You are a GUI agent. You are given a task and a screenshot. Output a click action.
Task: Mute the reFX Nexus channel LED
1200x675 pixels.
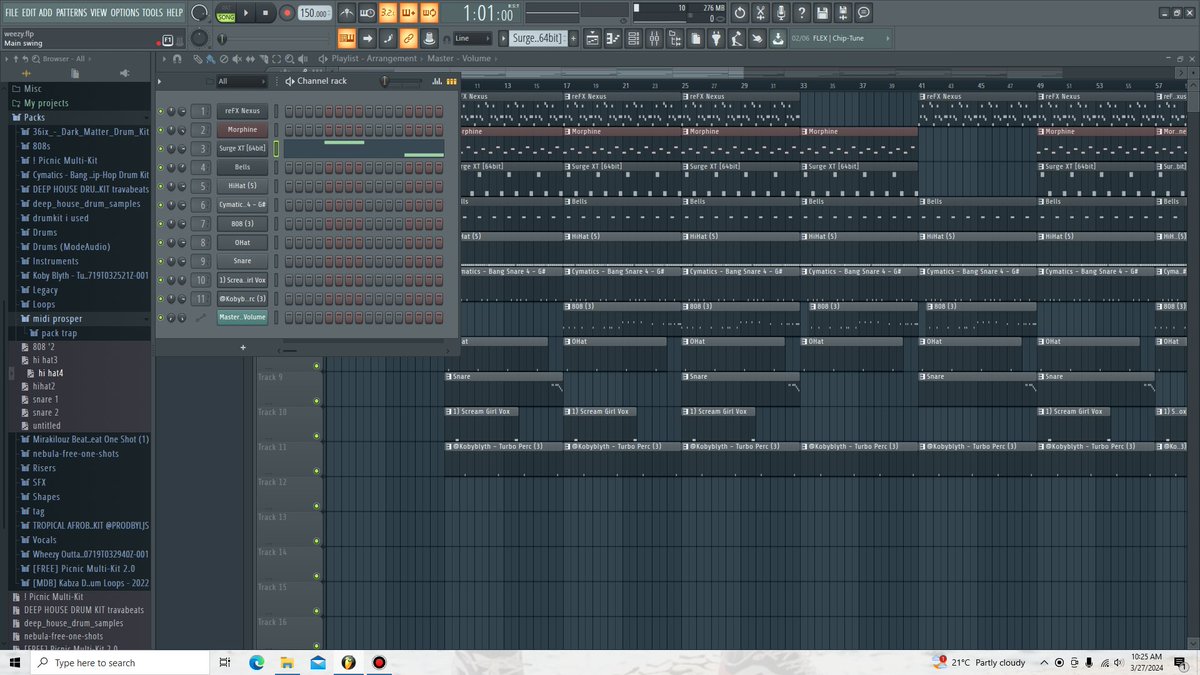pyautogui.click(x=160, y=111)
